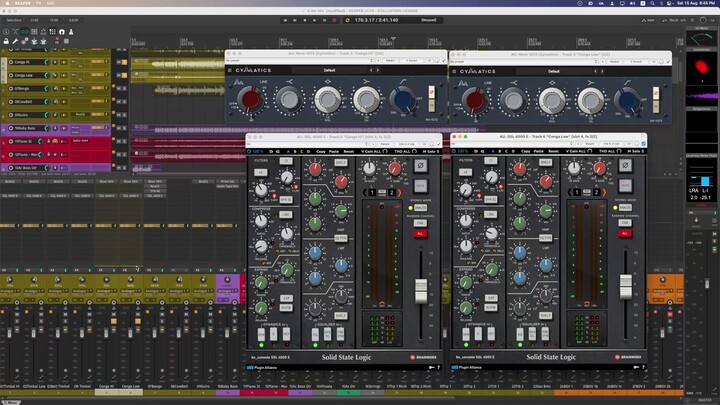Toggle Equaliser EQ in switch, Conga Hi SSL
The width and height of the screenshot is (720, 405).
315,334
